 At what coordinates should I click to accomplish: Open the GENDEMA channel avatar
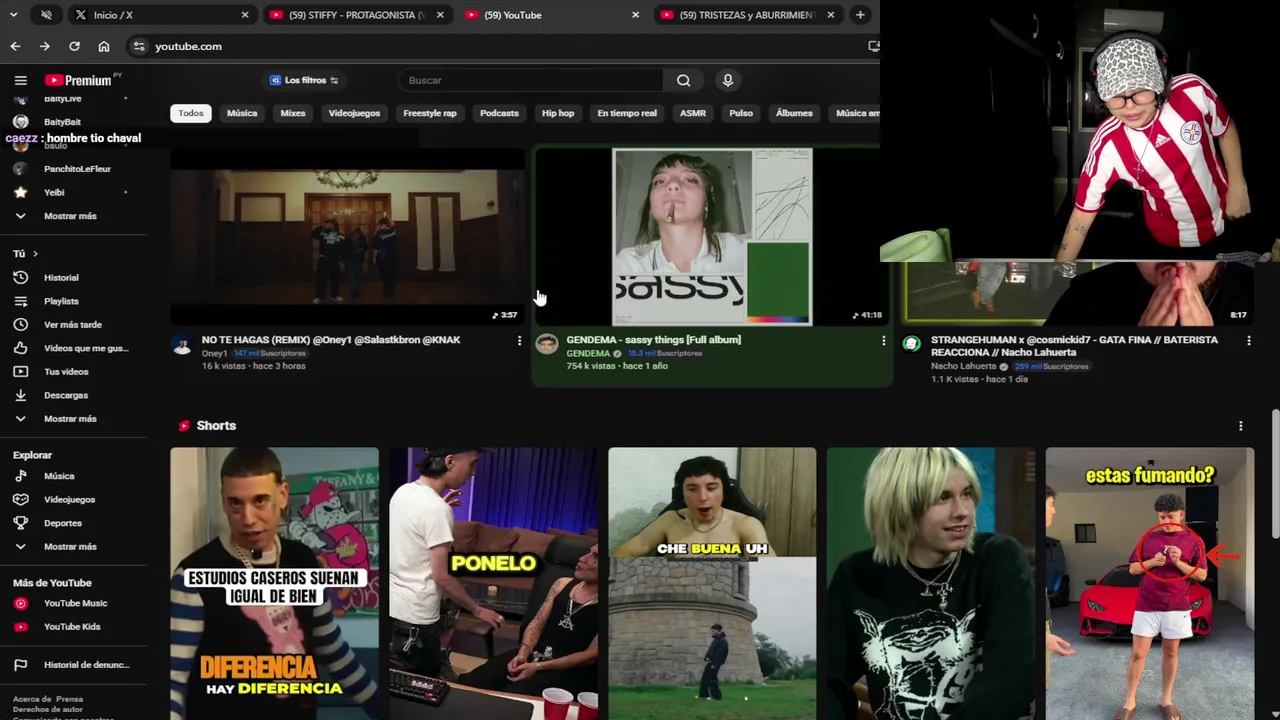546,345
